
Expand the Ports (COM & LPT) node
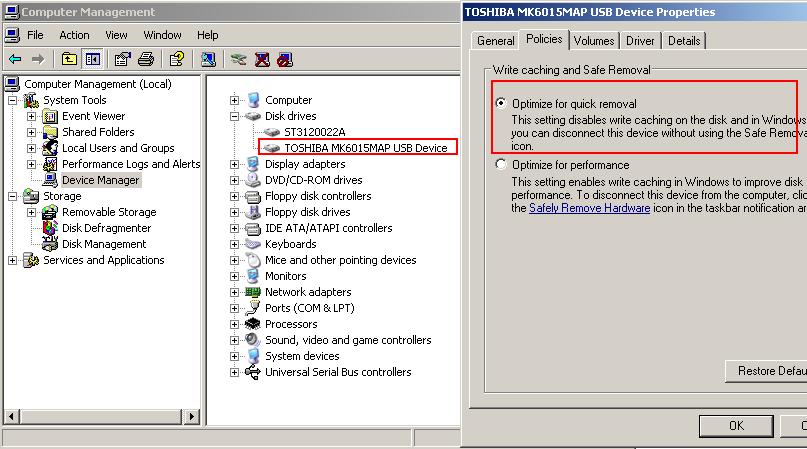(235, 308)
